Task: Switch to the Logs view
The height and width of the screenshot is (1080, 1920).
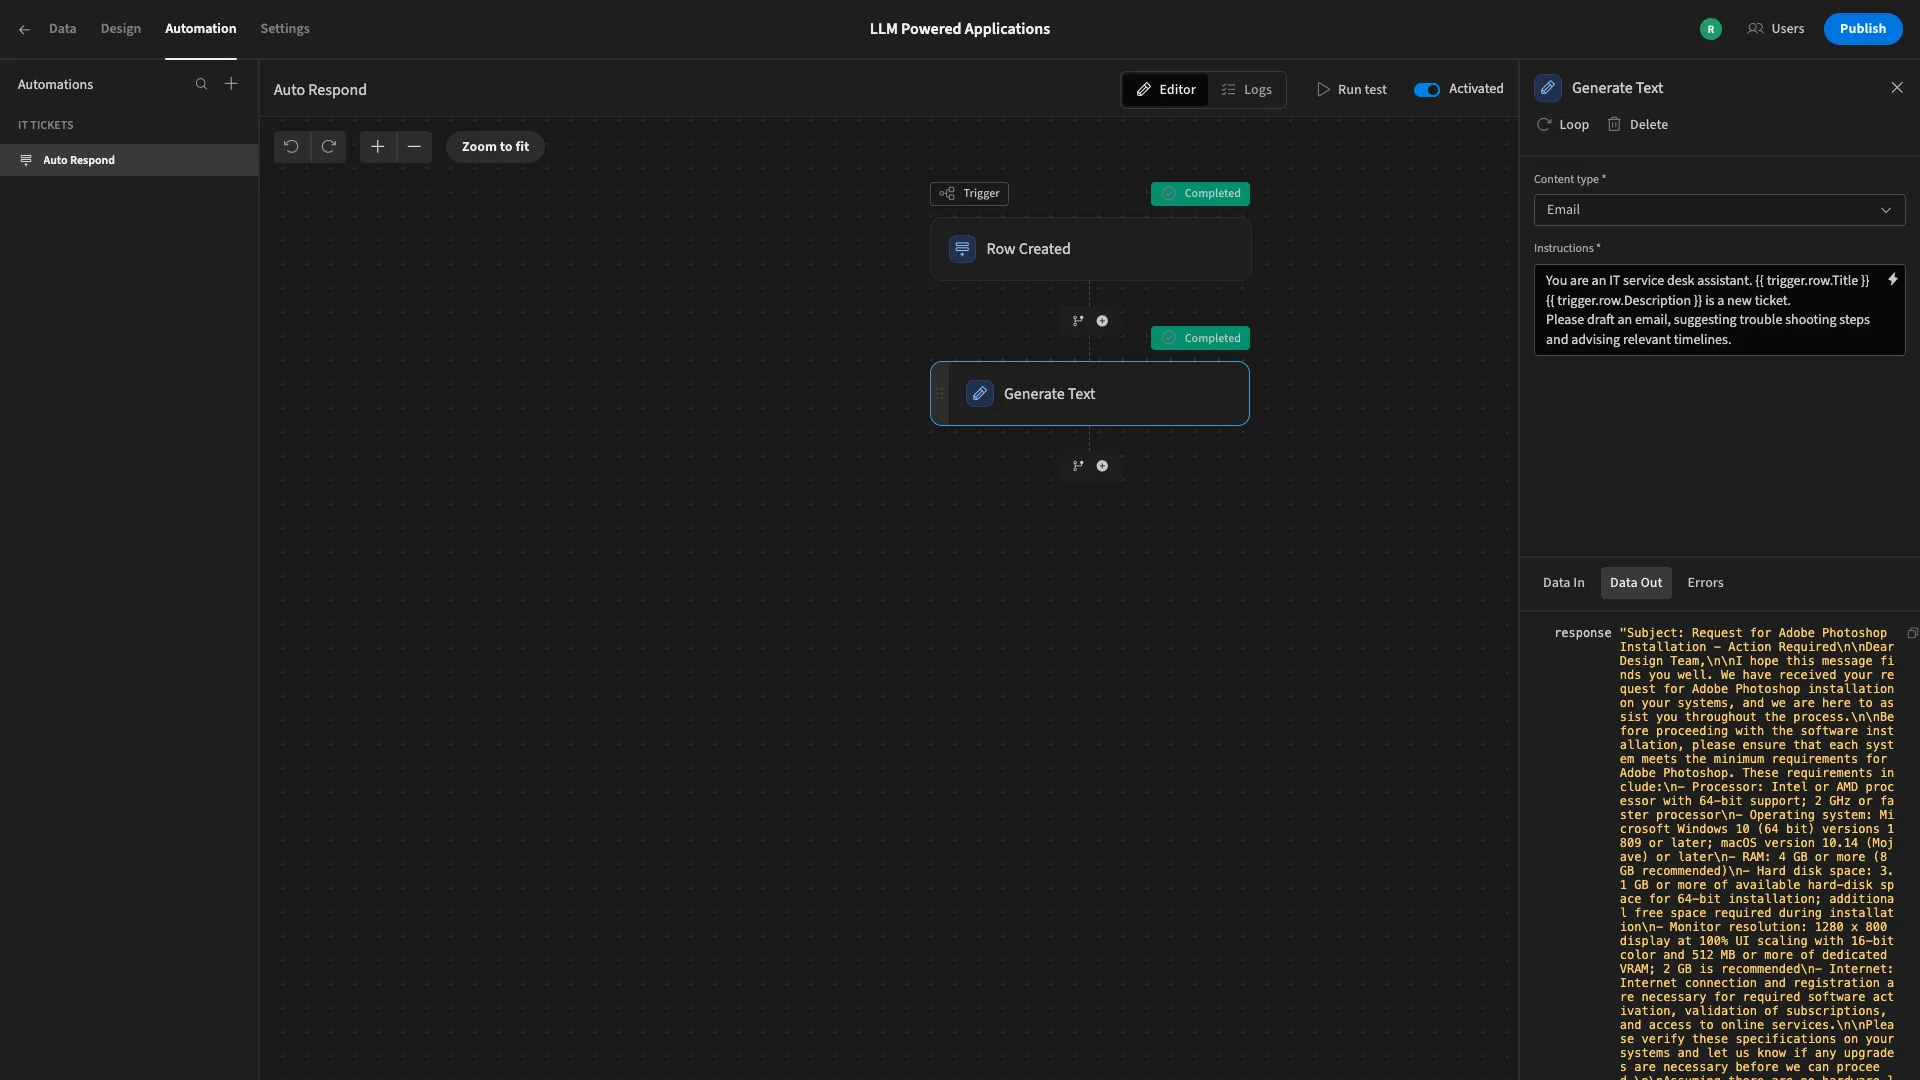Action: 1246,89
